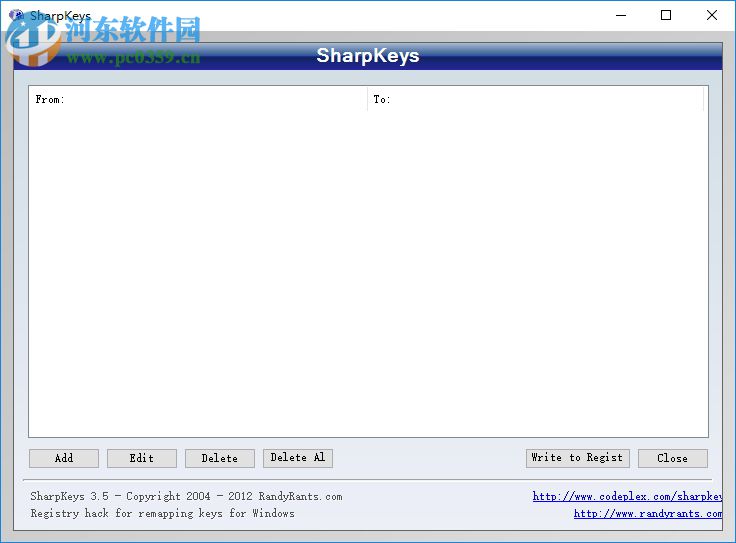Click the SharpKeys title bar app icon

[17, 15]
